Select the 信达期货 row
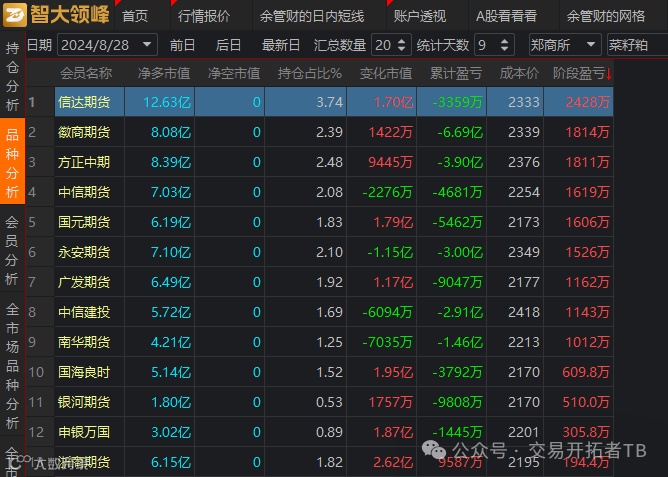The height and width of the screenshot is (477, 668). (x=320, y=102)
